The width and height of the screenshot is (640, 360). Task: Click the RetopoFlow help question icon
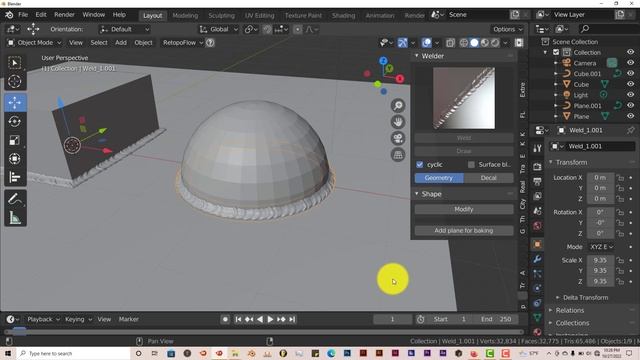click(210, 42)
